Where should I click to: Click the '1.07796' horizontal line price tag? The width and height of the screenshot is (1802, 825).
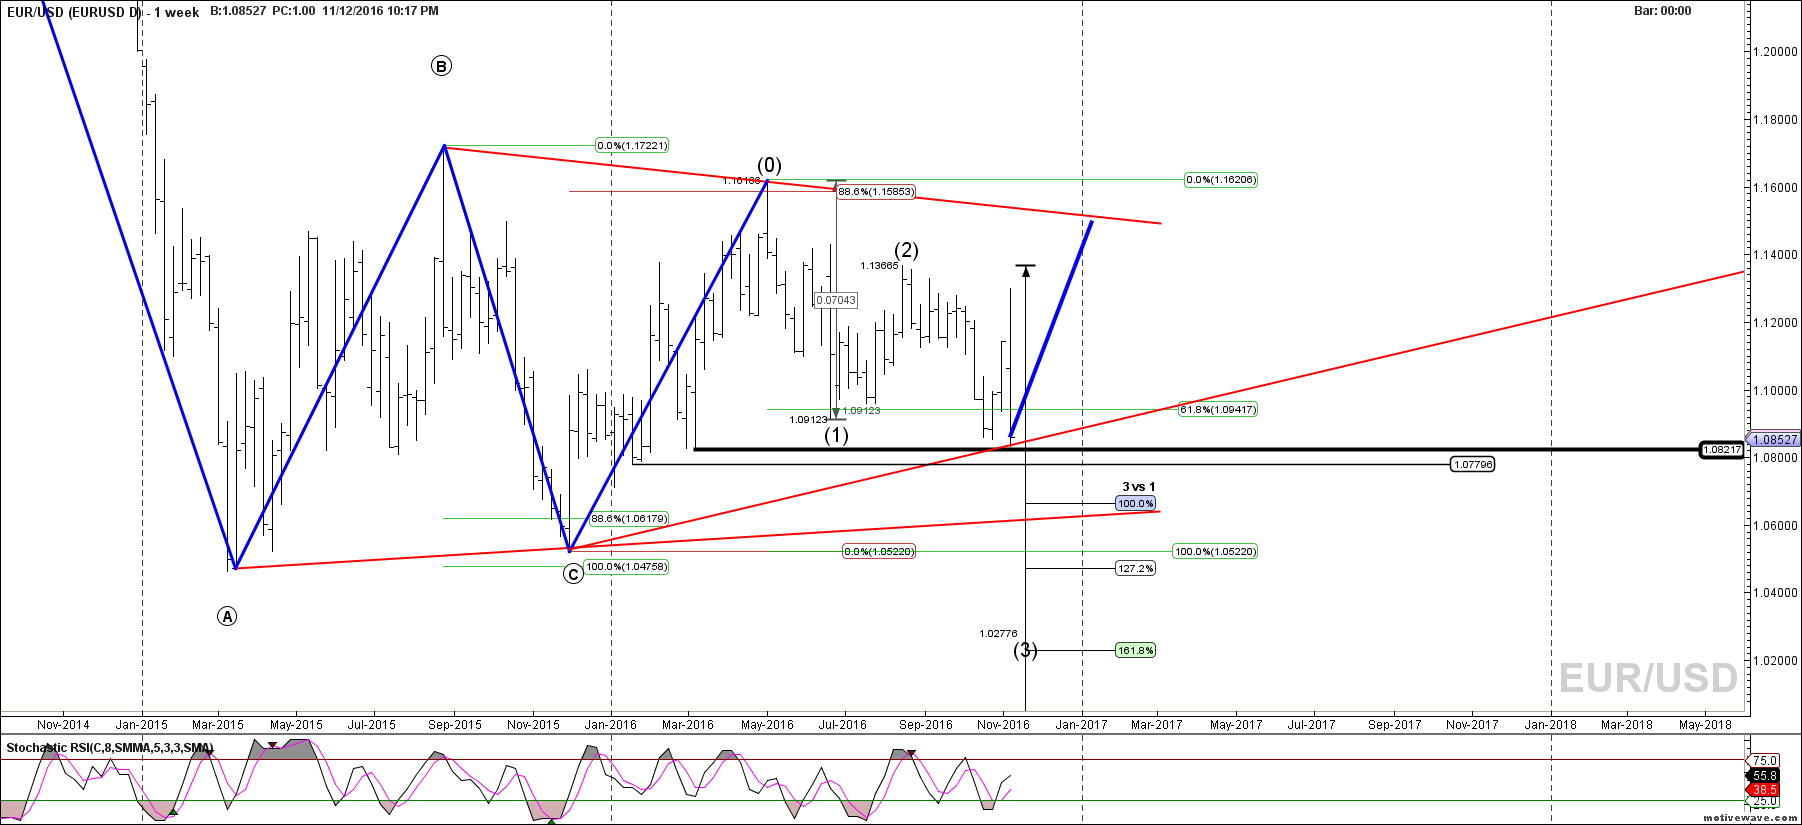click(1473, 465)
